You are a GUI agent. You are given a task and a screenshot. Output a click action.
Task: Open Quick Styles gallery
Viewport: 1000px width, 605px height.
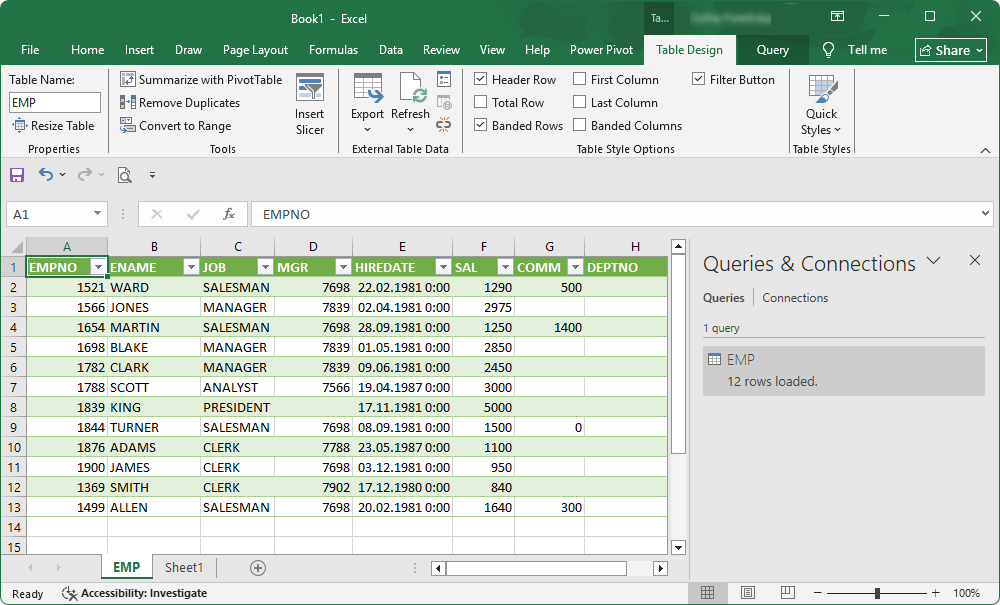click(x=821, y=105)
